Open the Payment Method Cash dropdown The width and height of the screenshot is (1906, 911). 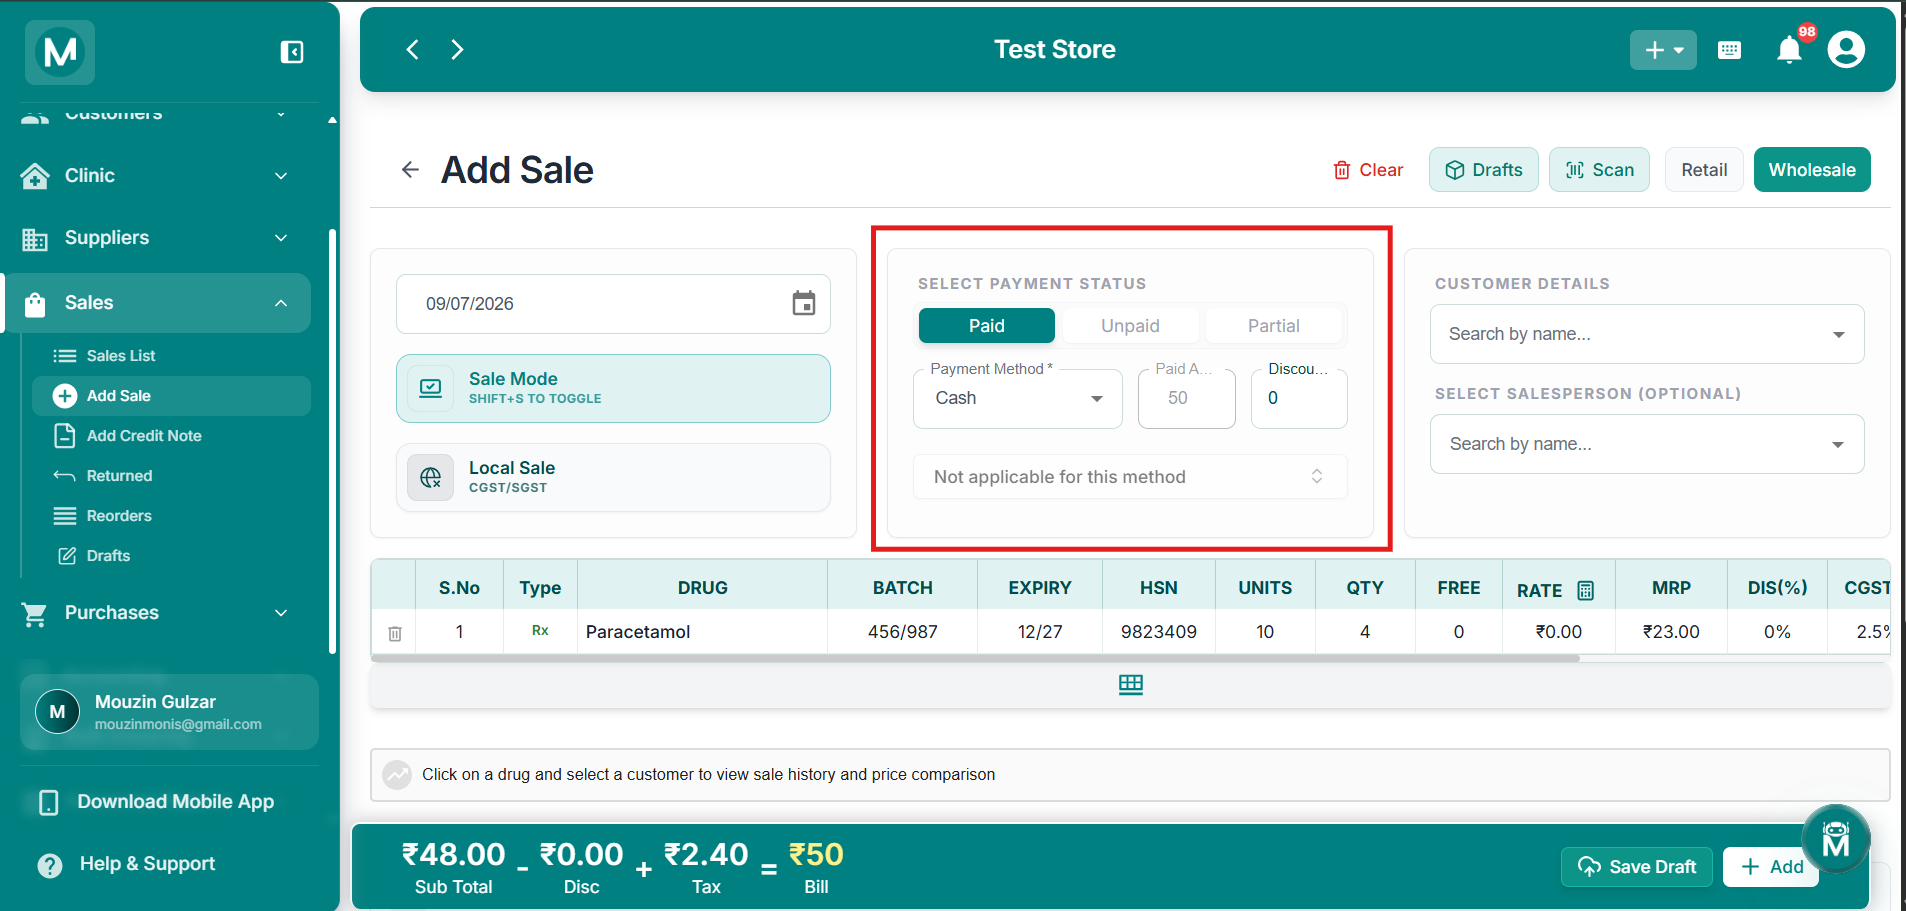pyautogui.click(x=1018, y=398)
